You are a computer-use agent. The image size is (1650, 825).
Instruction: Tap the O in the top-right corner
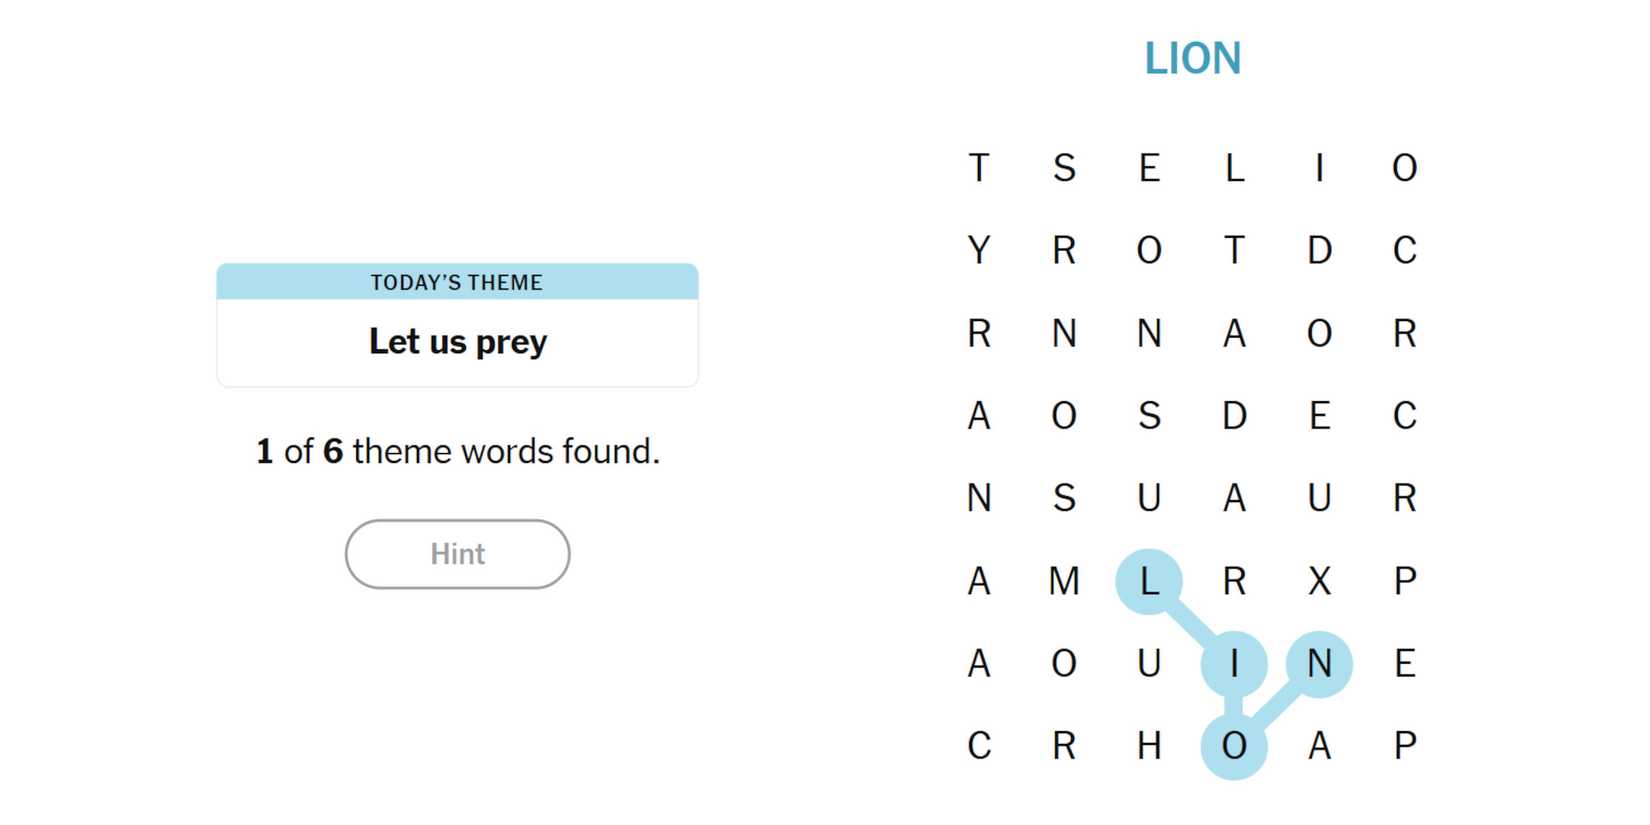[1404, 168]
